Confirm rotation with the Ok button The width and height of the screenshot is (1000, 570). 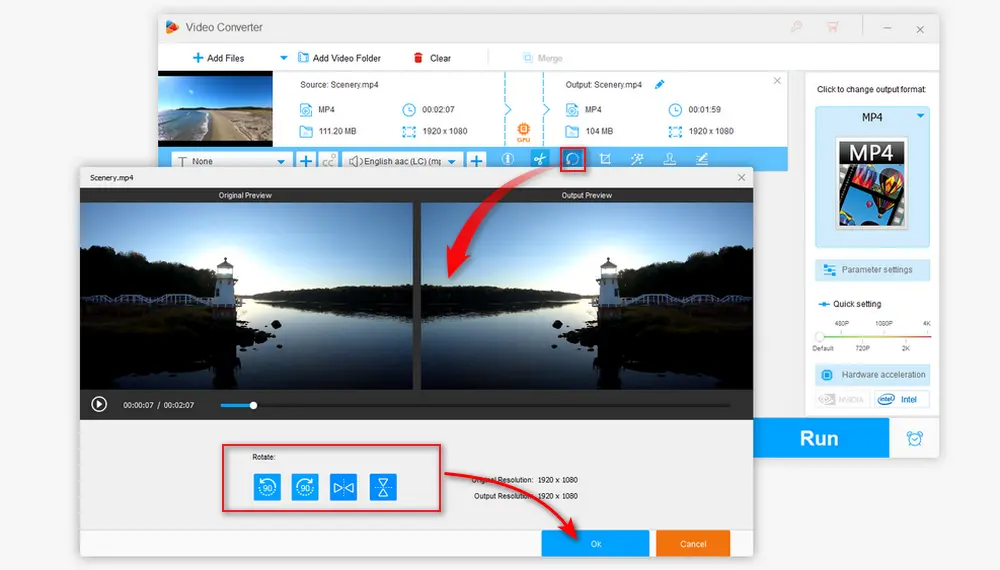click(595, 543)
